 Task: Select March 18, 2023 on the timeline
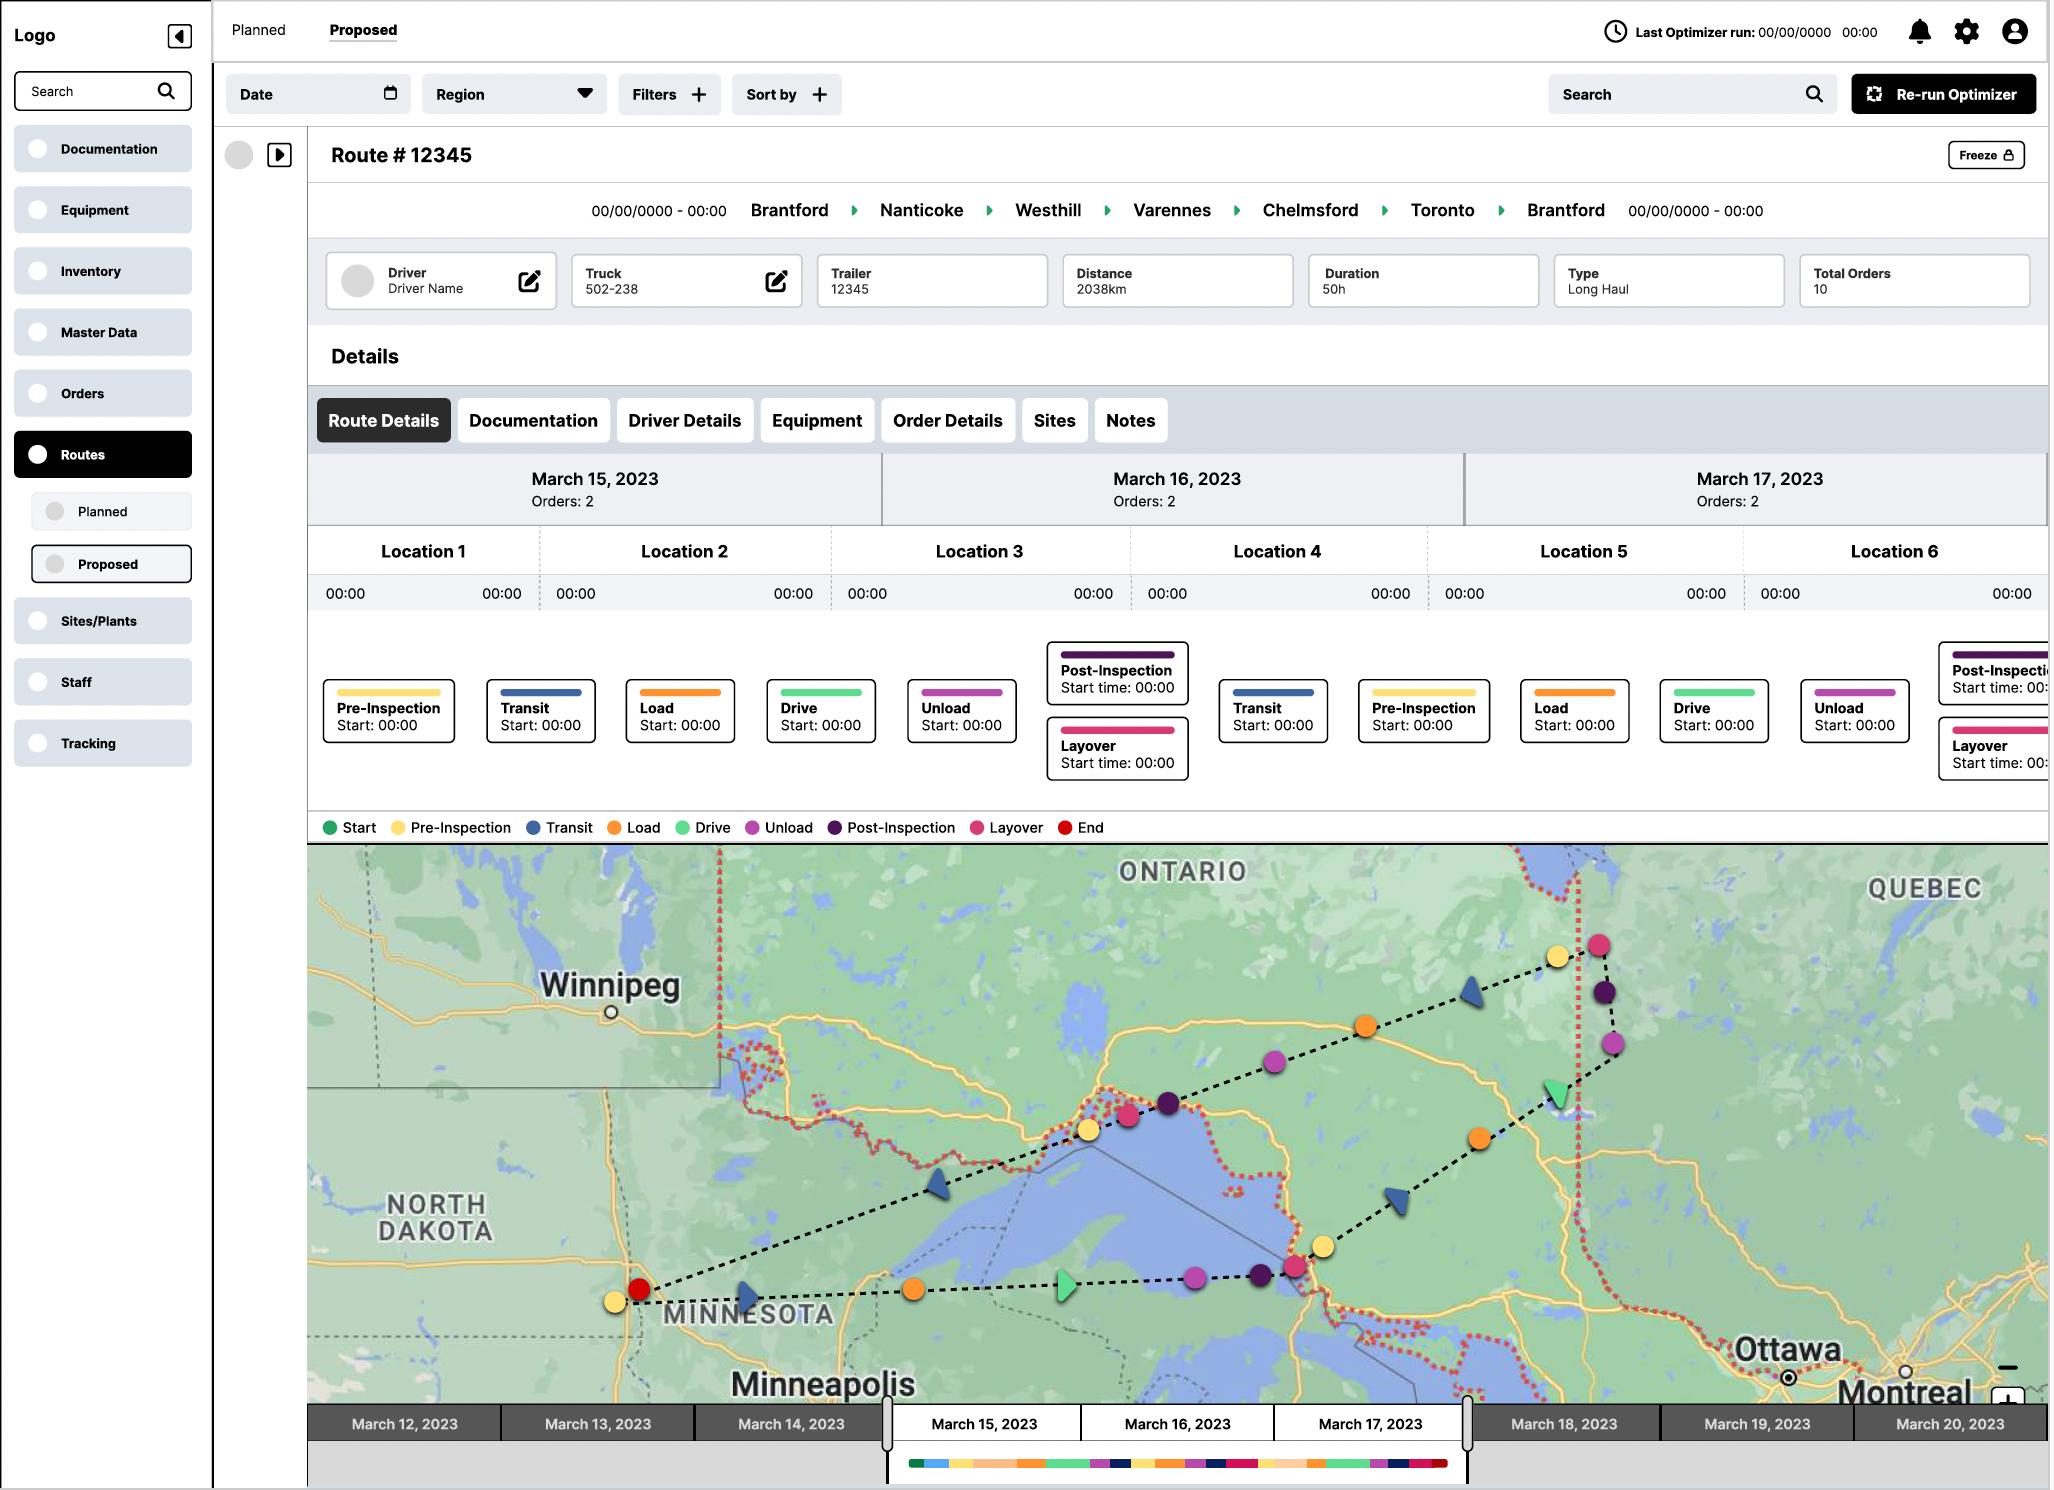pos(1564,1424)
